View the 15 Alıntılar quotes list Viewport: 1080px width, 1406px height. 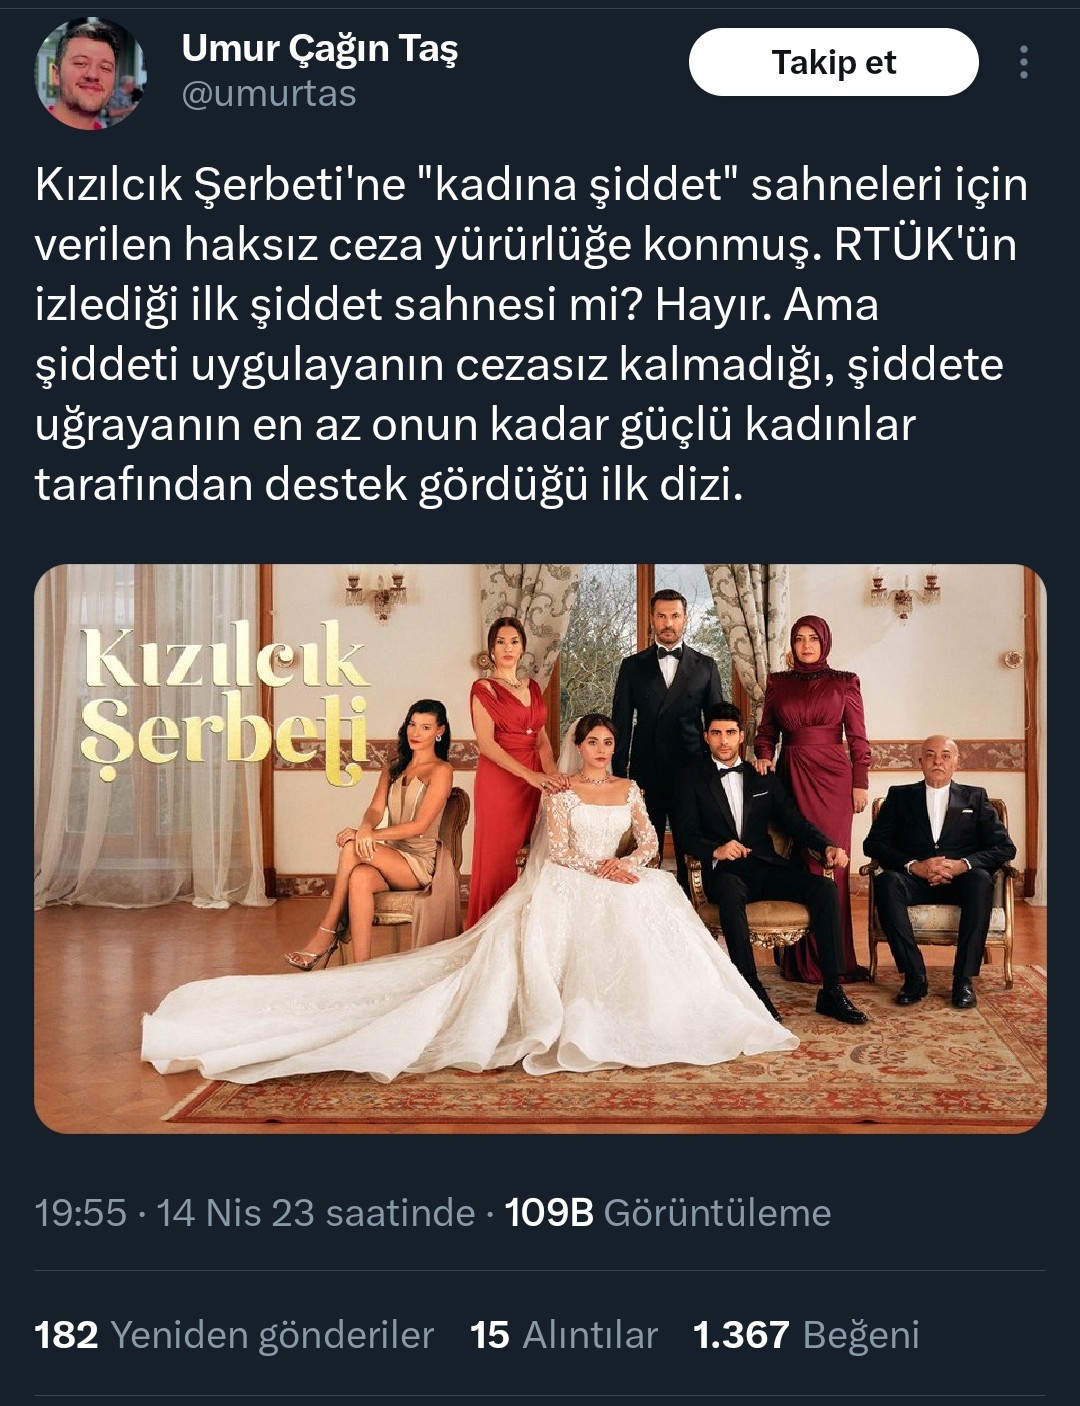click(564, 1335)
